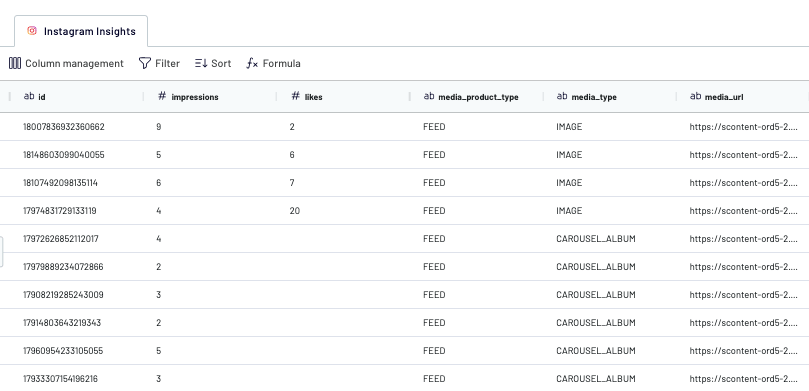Open Column management
This screenshot has height=391, width=809.
pos(66,63)
